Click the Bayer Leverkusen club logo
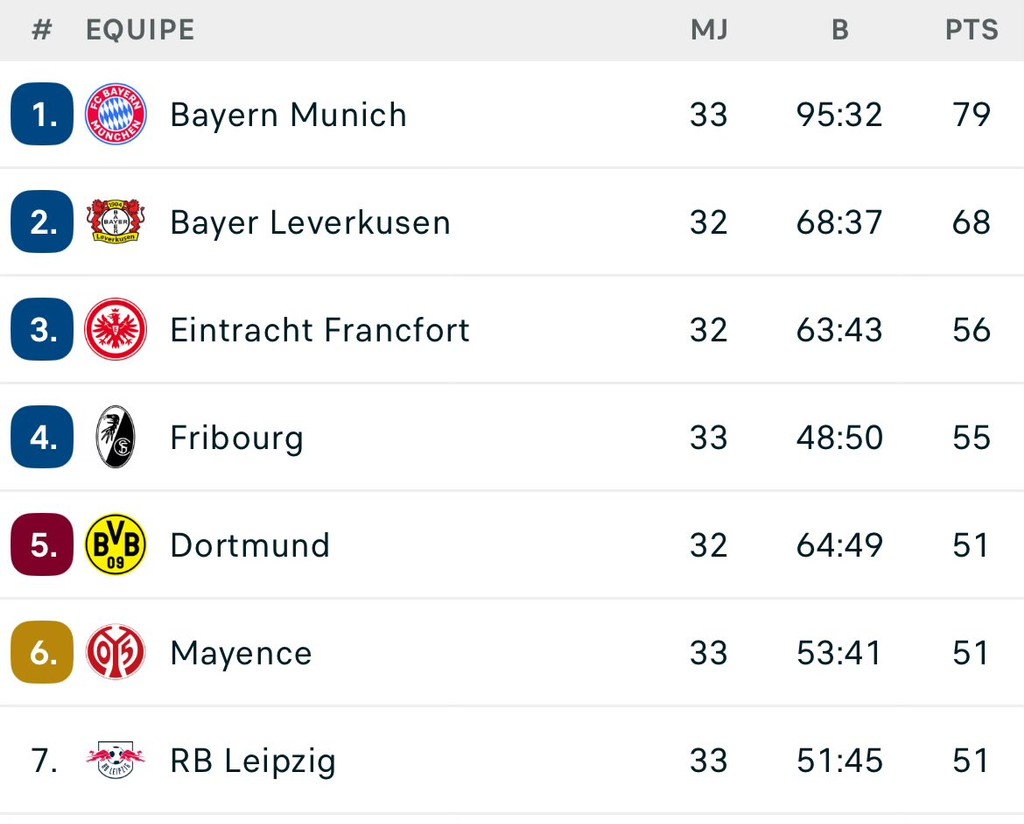 coord(116,221)
